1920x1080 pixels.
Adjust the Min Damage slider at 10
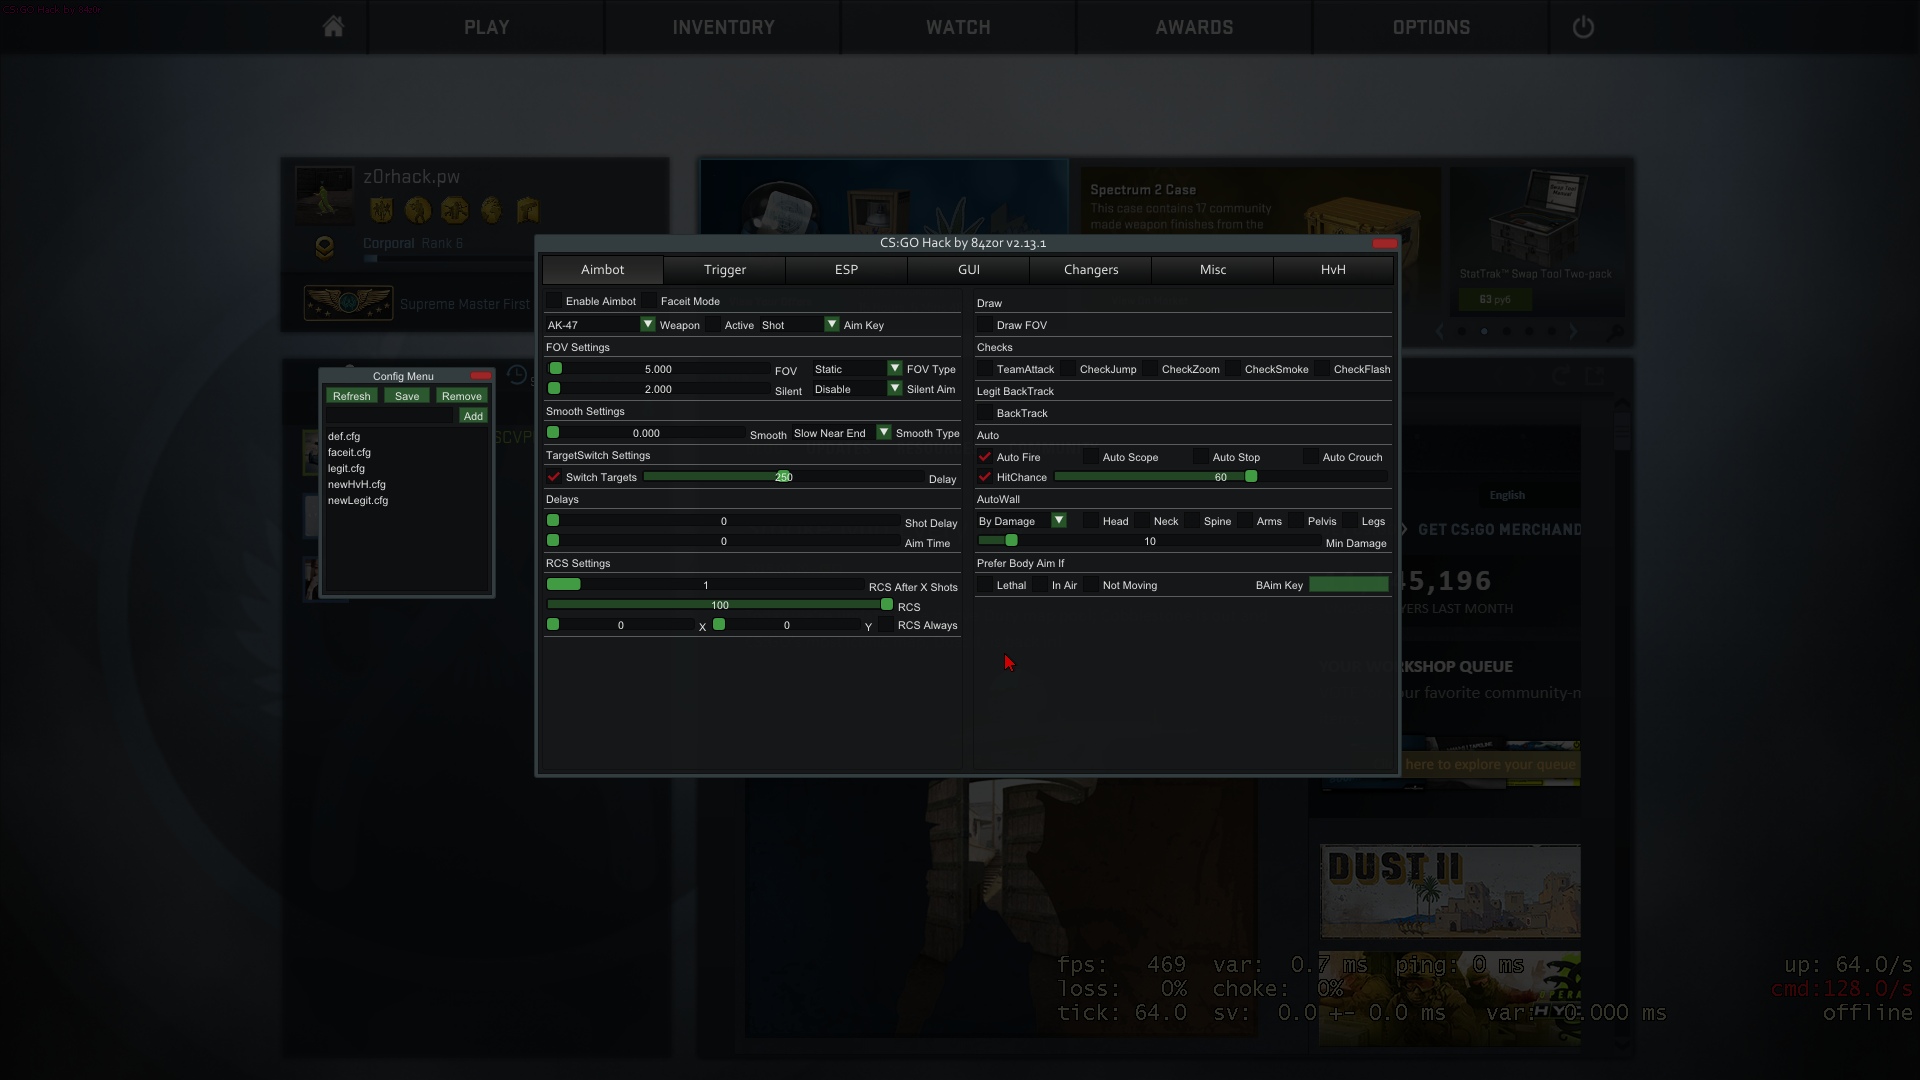(x=1149, y=541)
